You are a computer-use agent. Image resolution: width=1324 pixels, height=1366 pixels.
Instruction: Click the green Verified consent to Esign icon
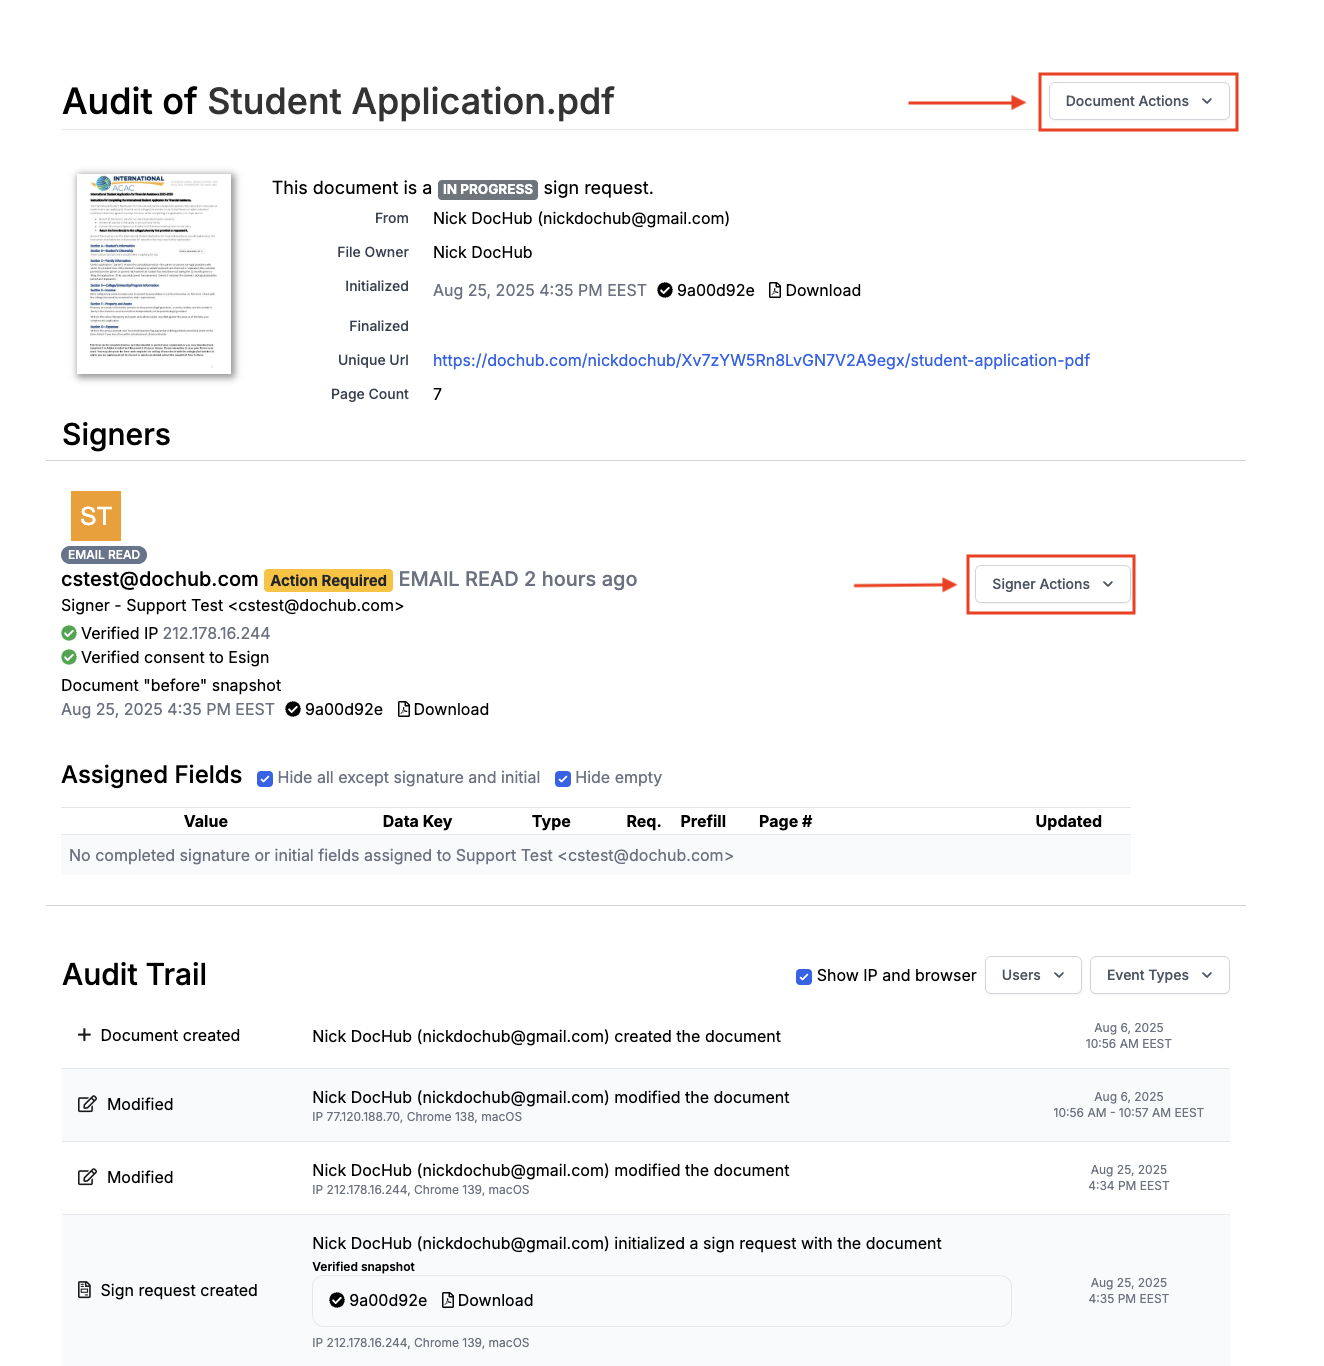coord(69,657)
